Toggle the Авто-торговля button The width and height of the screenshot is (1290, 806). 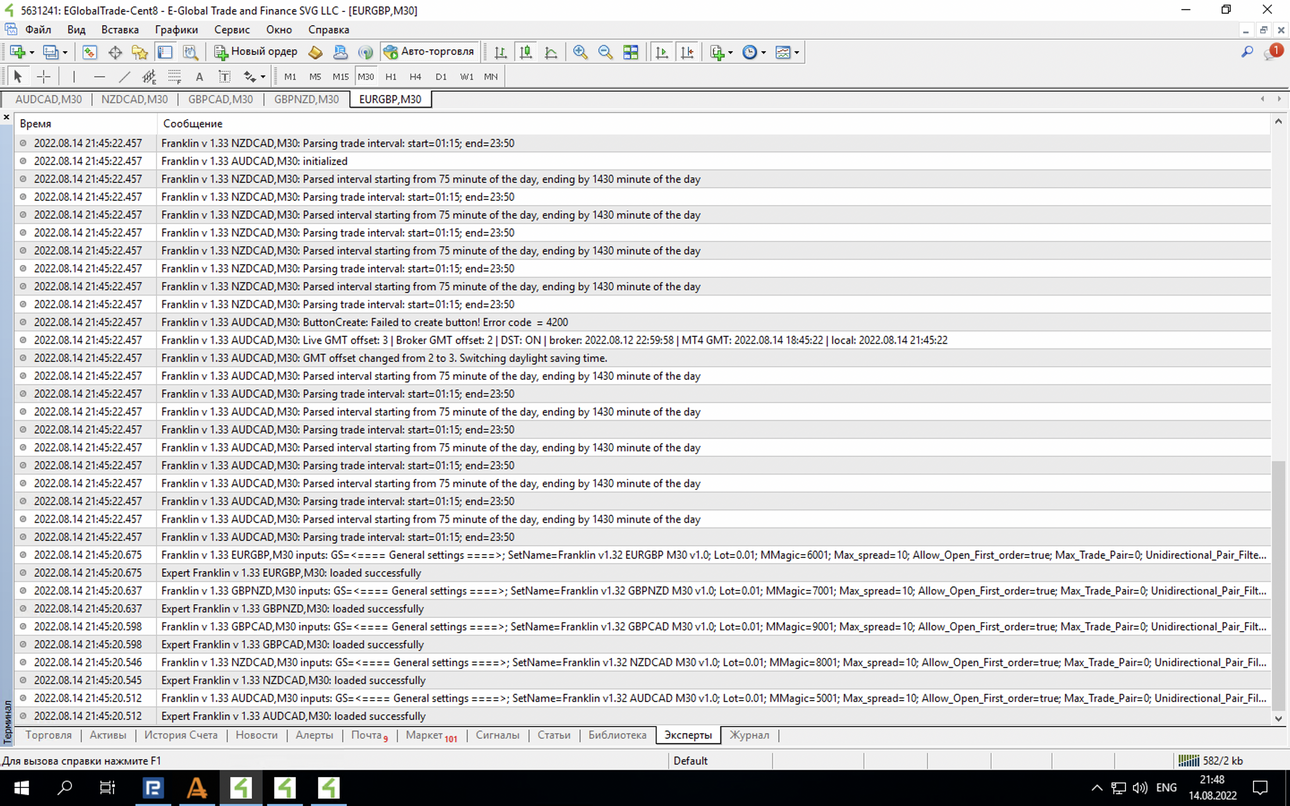pyautogui.click(x=429, y=52)
